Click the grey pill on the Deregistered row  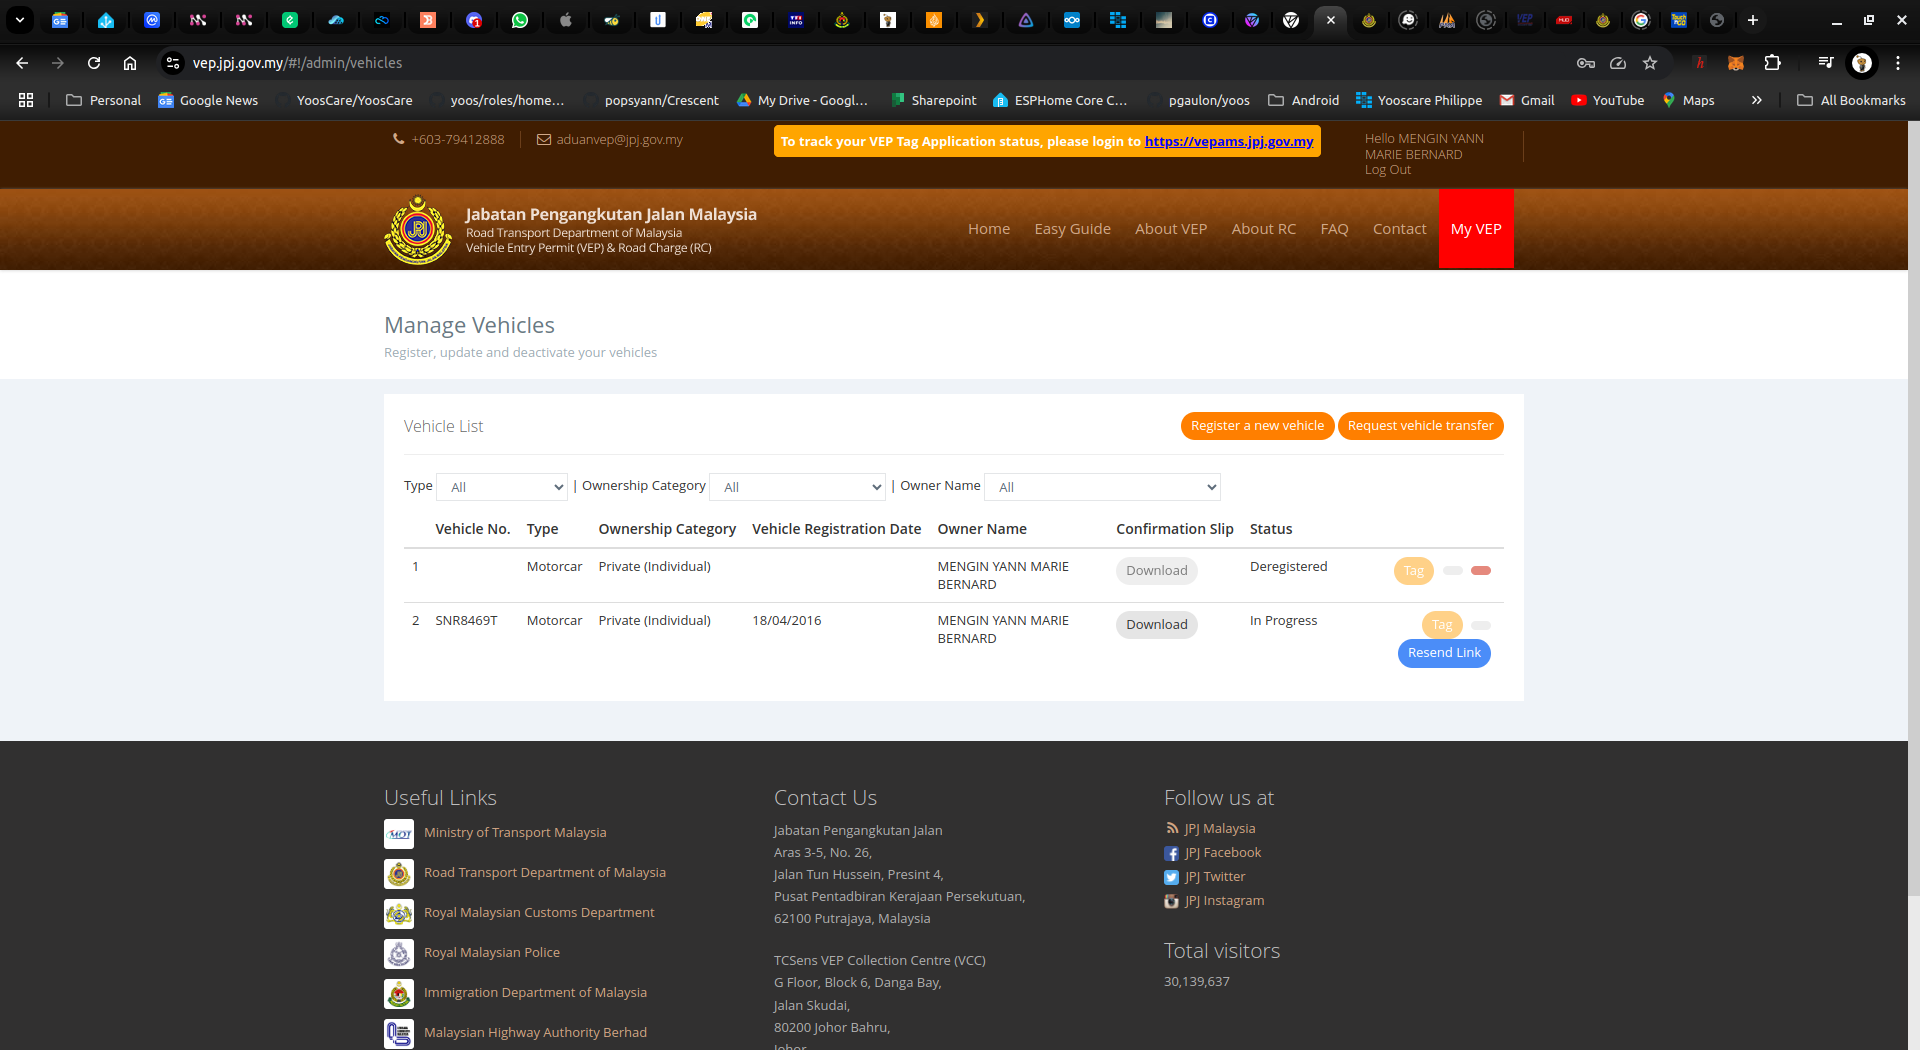[1453, 571]
